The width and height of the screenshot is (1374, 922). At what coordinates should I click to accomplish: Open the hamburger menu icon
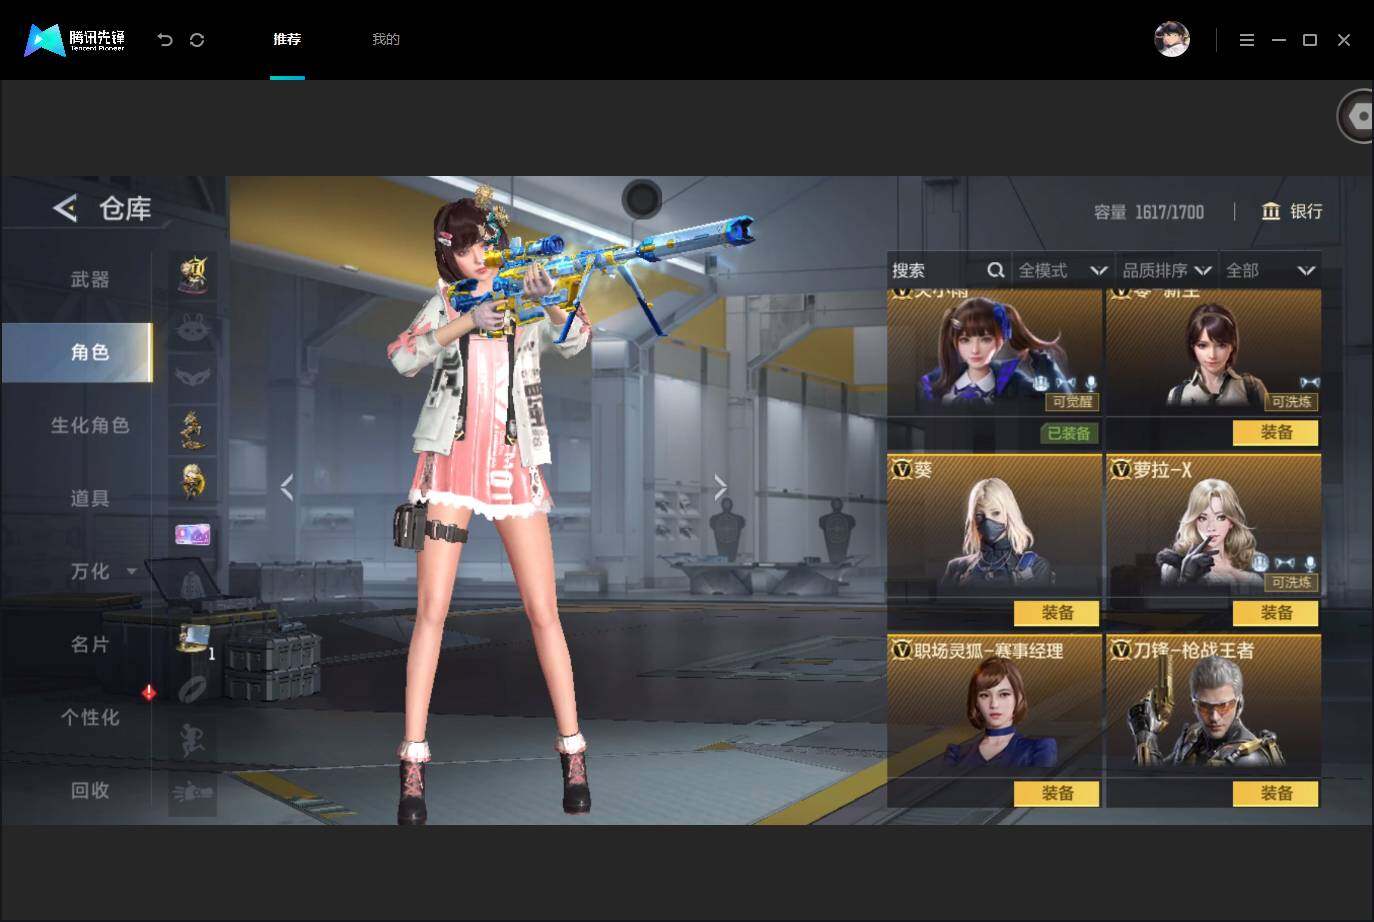pos(1247,40)
